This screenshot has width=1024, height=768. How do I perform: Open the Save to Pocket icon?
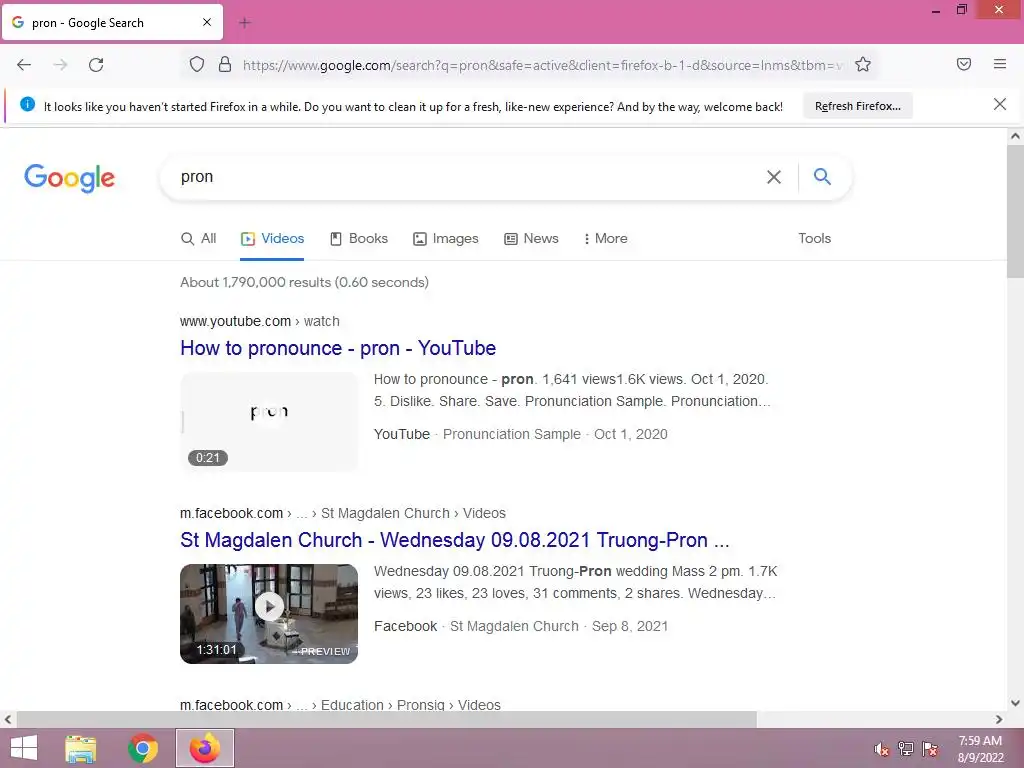click(x=964, y=64)
